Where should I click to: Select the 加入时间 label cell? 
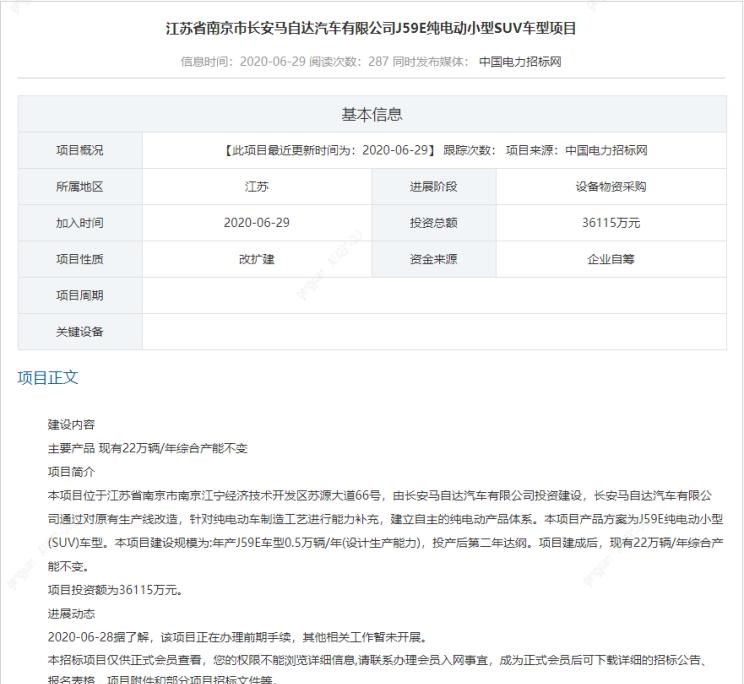tap(80, 223)
